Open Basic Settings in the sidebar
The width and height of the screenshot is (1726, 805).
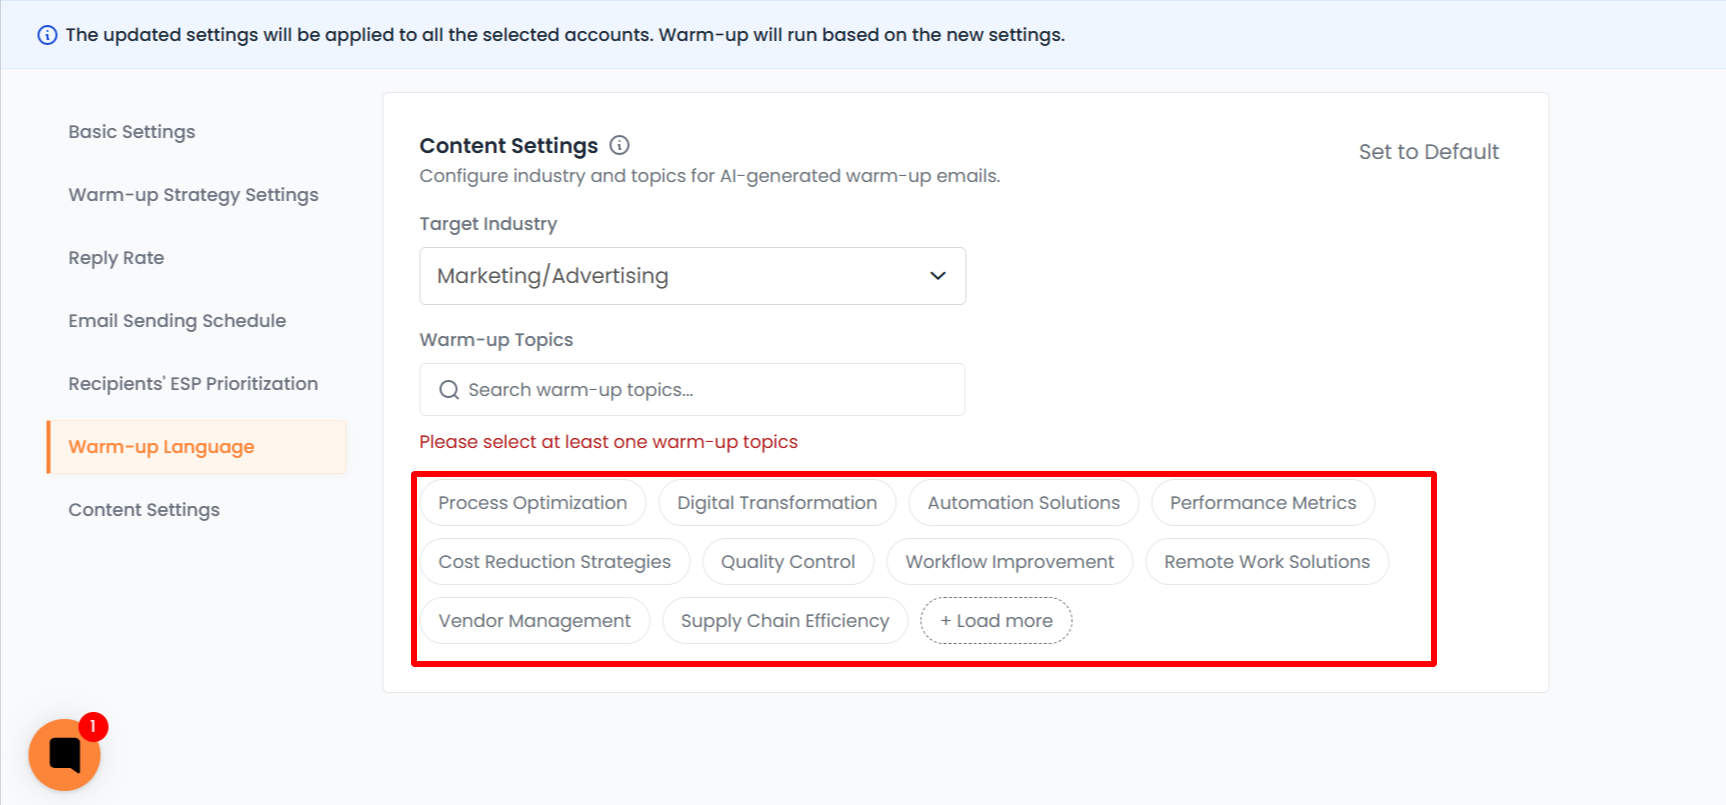(x=132, y=132)
